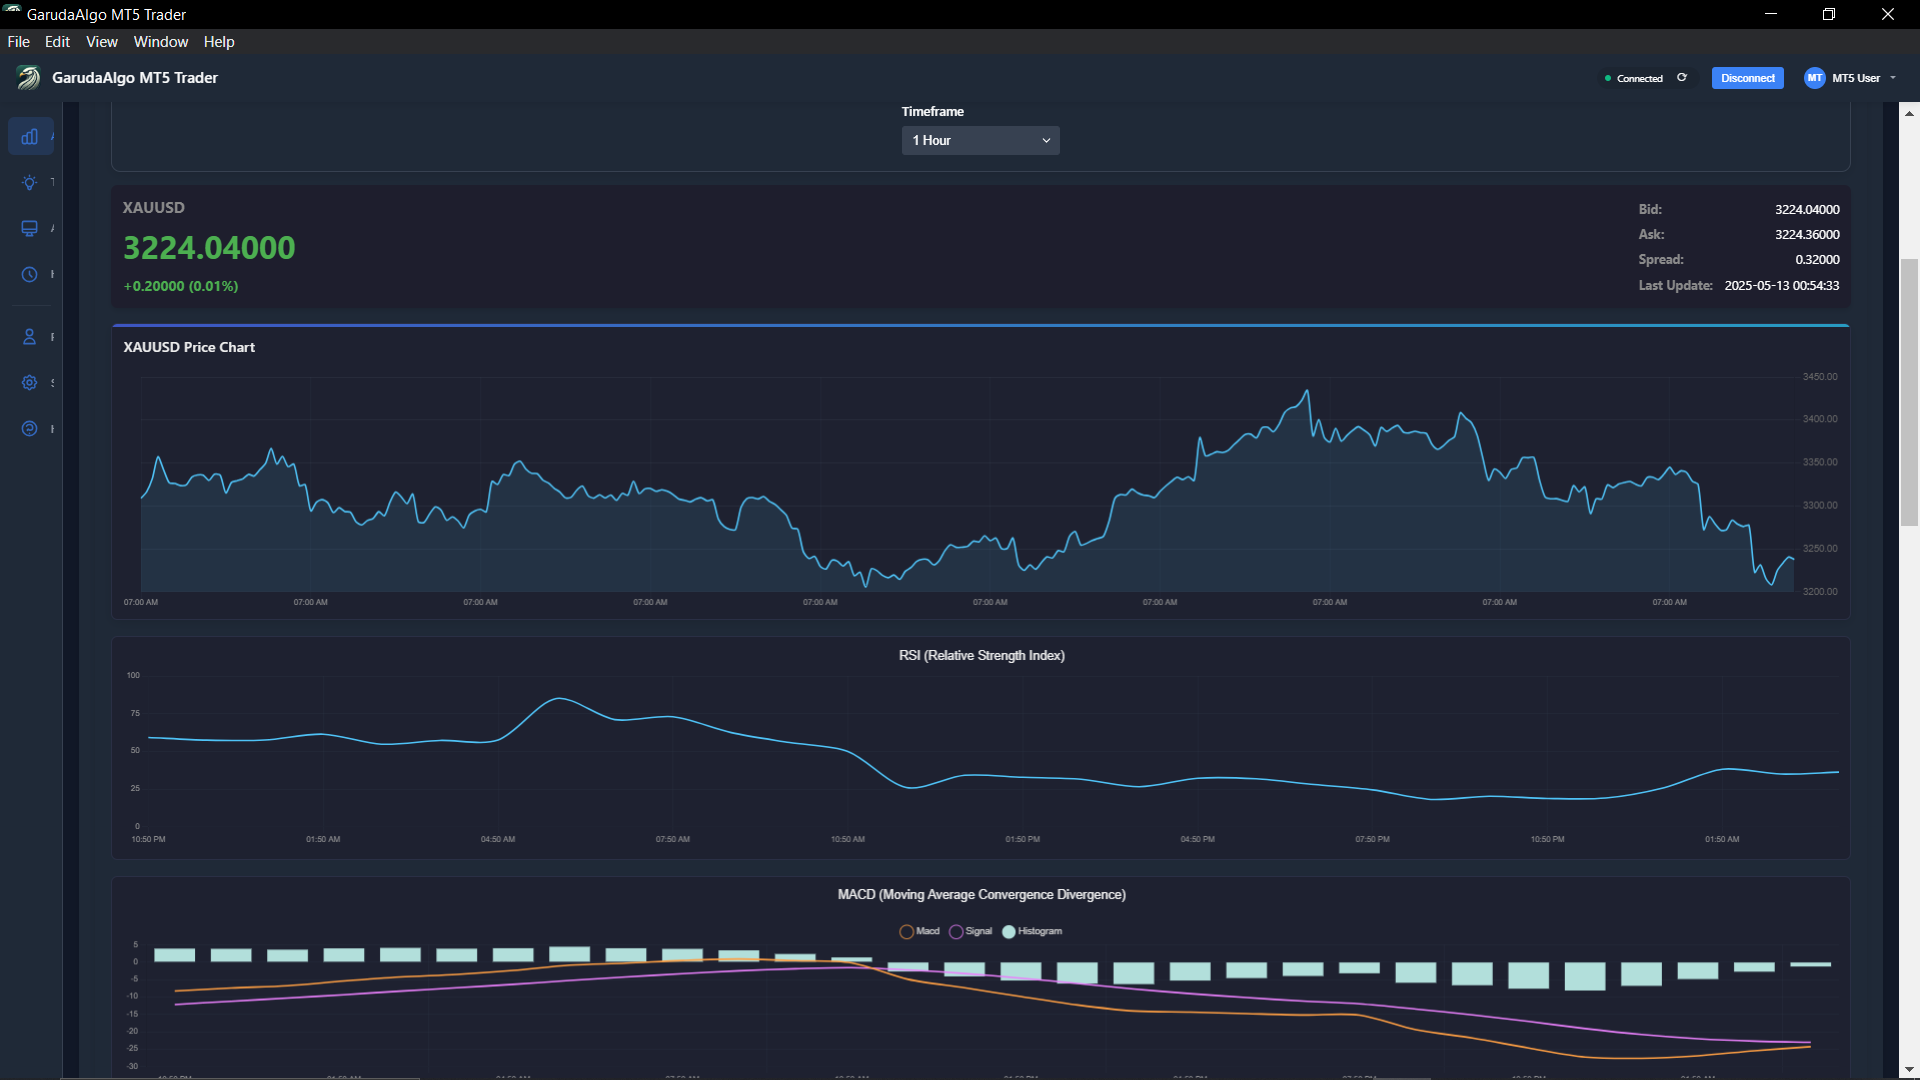1920x1080 pixels.
Task: Expand the MT5 User account menu arrow
Action: point(1893,78)
